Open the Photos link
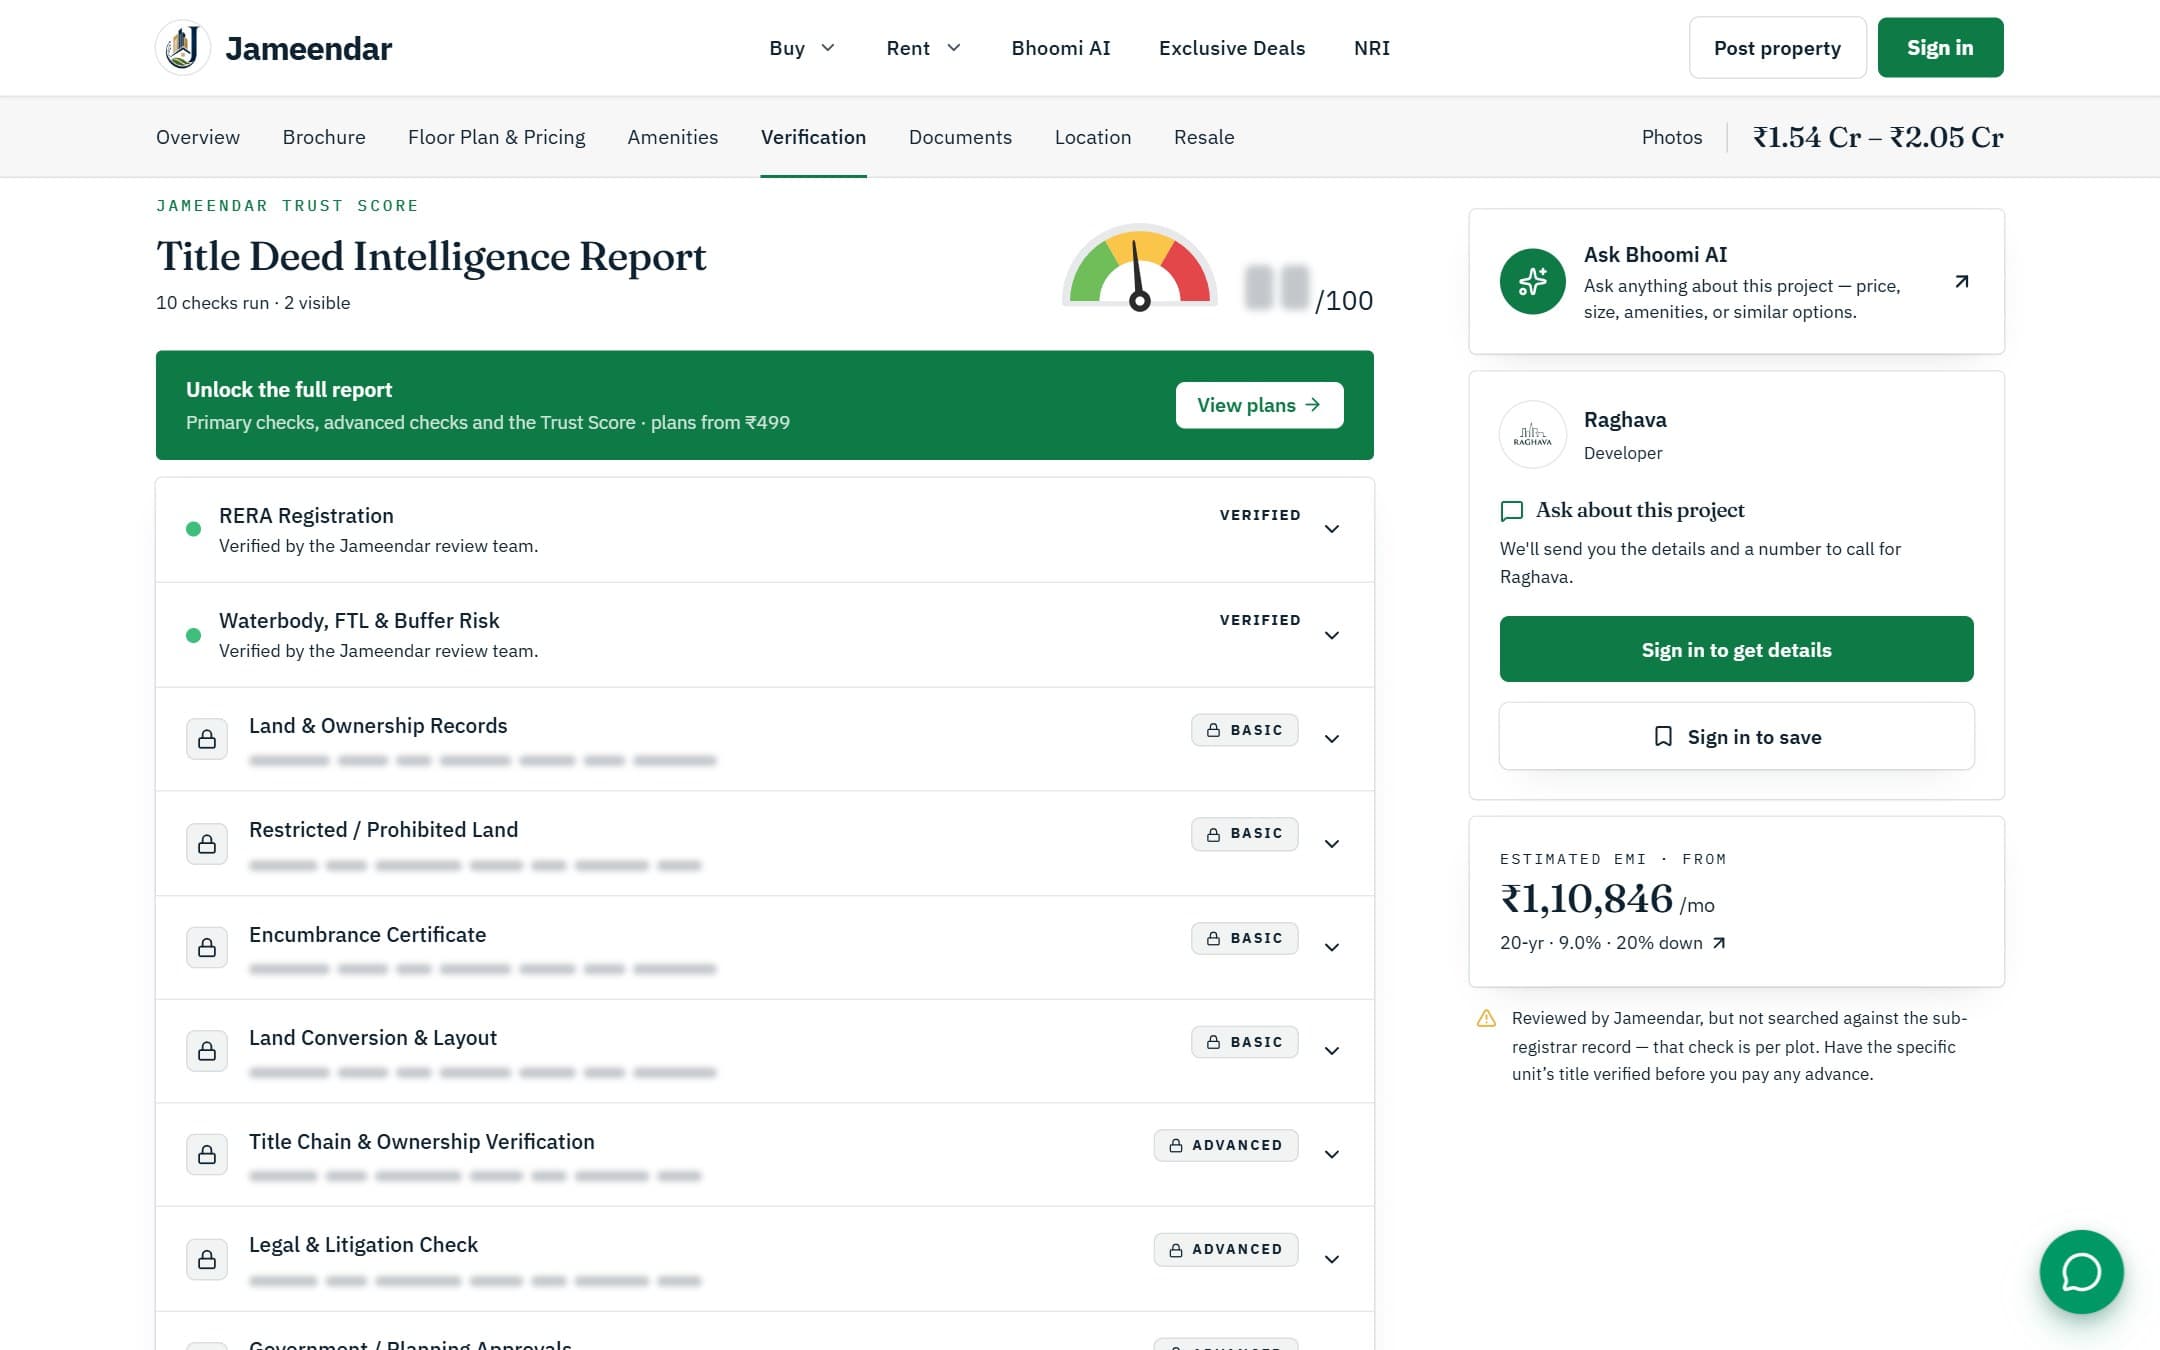2160x1350 pixels. [x=1671, y=137]
